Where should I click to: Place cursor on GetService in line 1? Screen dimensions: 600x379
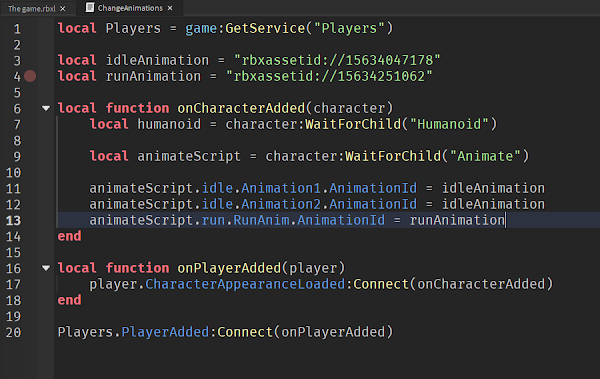[265, 28]
